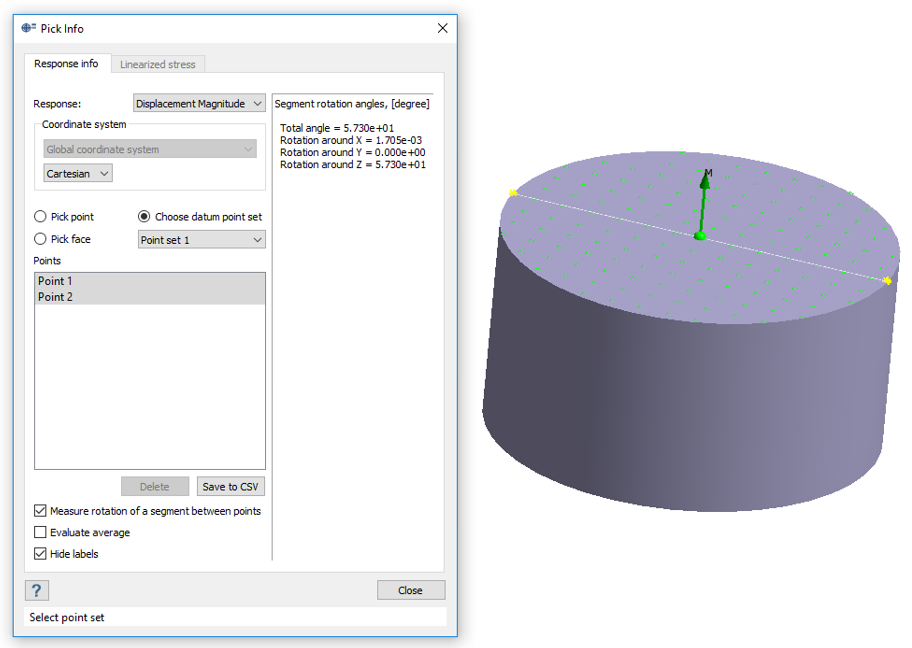Screen dimensions: 912x648
Task: Click the Save to CSV button
Action: 230,487
